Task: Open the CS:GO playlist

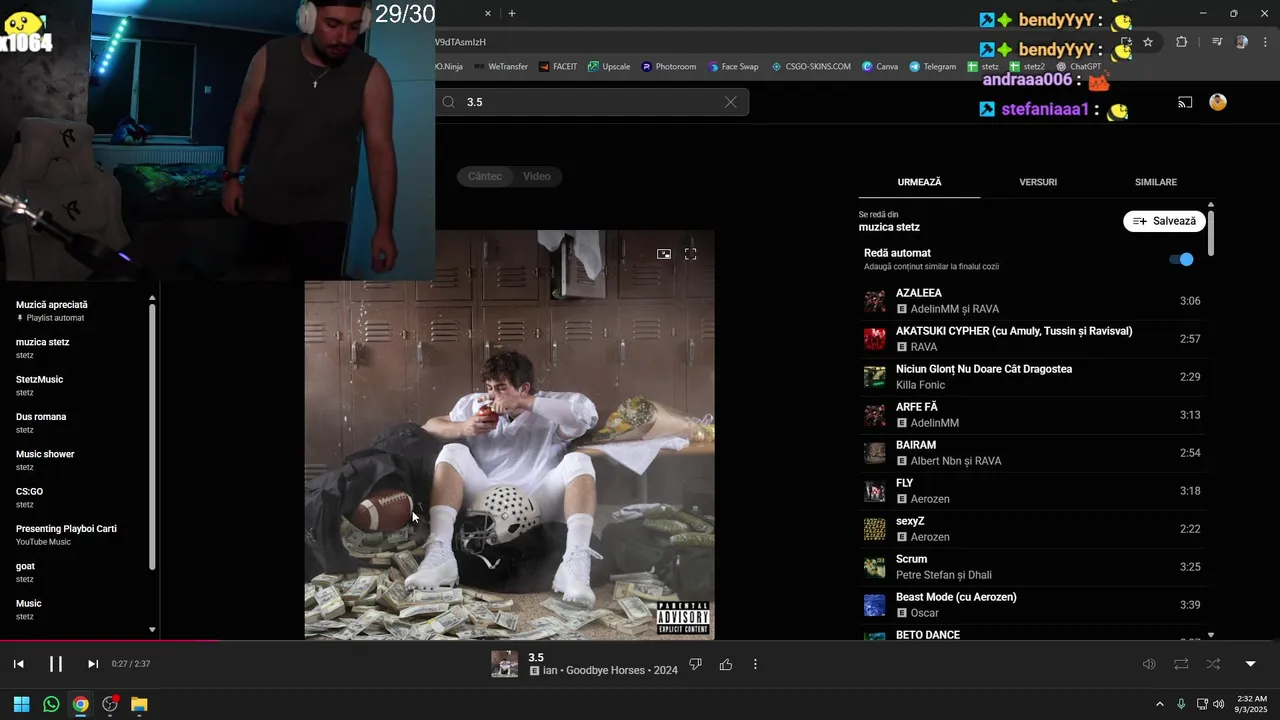Action: pyautogui.click(x=77, y=497)
